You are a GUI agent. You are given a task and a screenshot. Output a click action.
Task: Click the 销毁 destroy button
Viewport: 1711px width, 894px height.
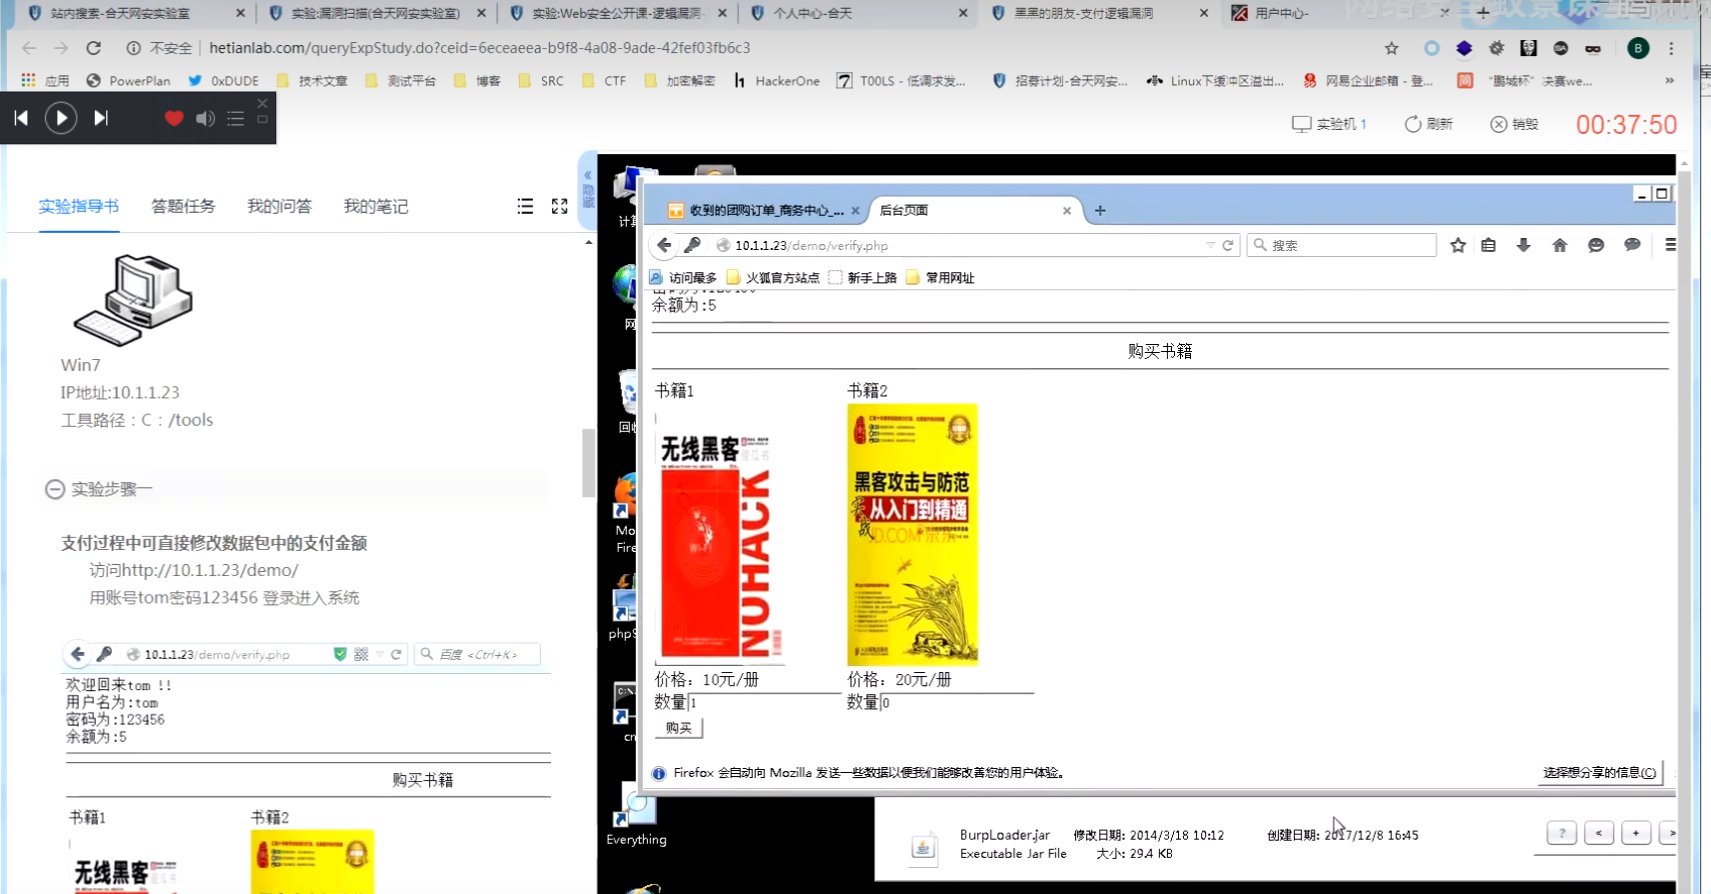click(1515, 124)
